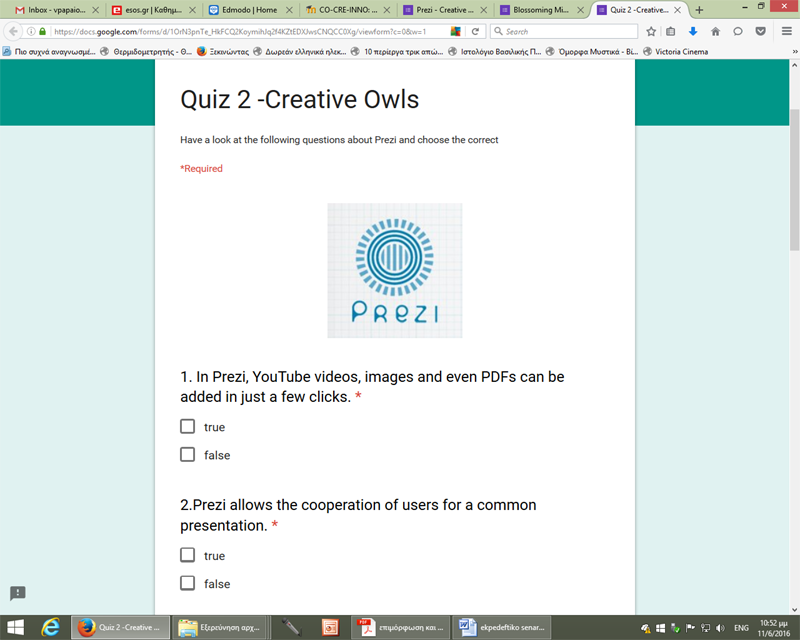The height and width of the screenshot is (640, 800).
Task: Go back to the previous page
Action: (13, 31)
